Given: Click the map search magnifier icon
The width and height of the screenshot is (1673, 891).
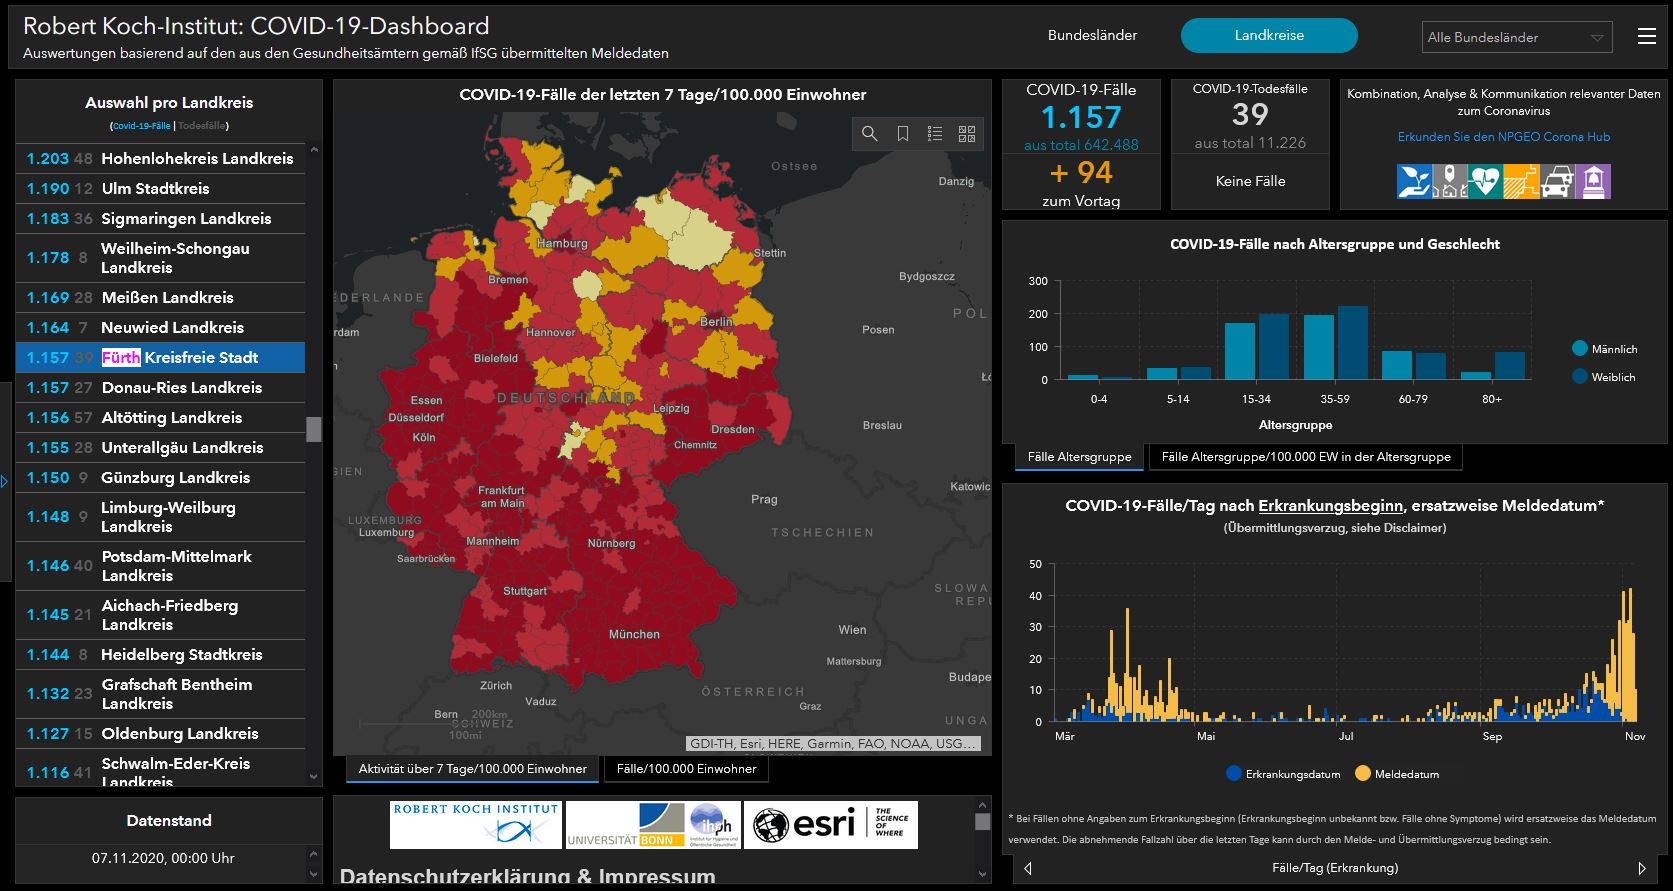Looking at the screenshot, I should (x=870, y=134).
